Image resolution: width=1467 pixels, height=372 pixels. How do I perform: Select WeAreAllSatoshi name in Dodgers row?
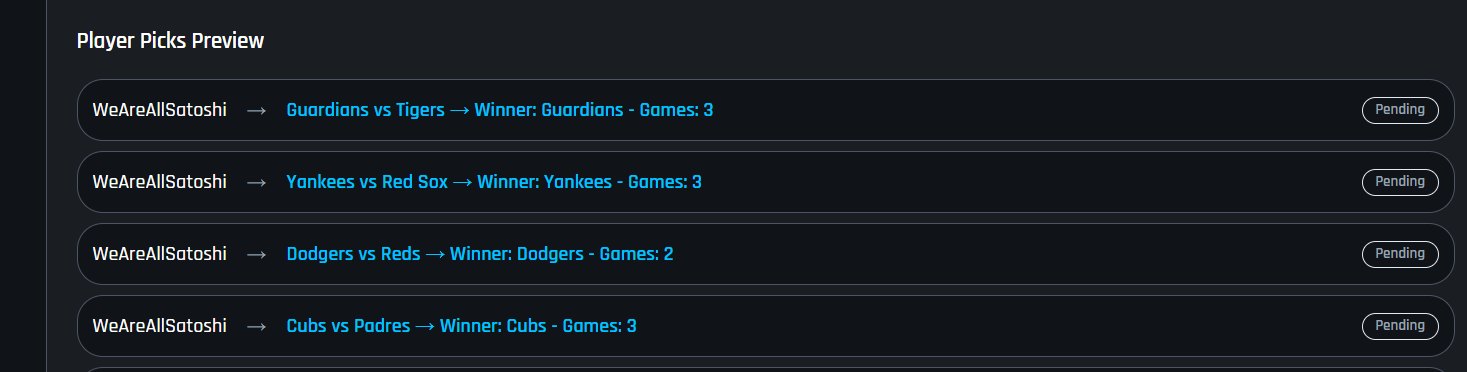pyautogui.click(x=160, y=254)
